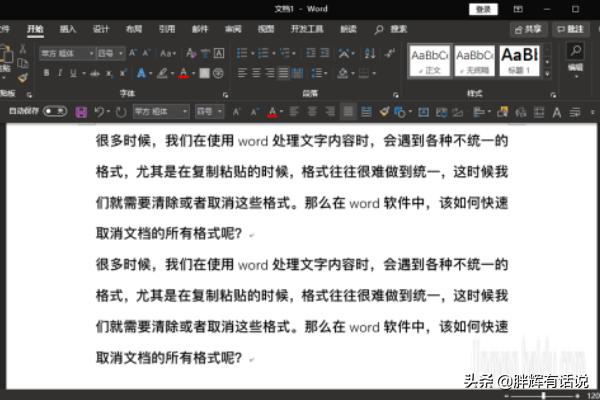
Task: Decrease the paragraph indent
Action: [x=311, y=53]
